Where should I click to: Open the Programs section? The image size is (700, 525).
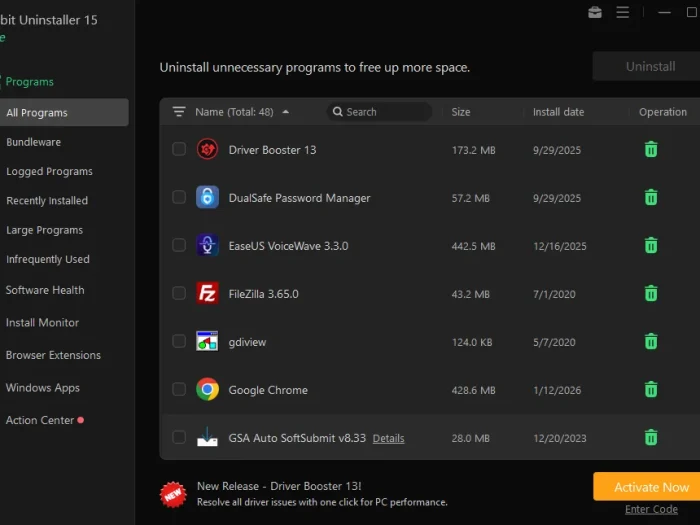click(29, 82)
